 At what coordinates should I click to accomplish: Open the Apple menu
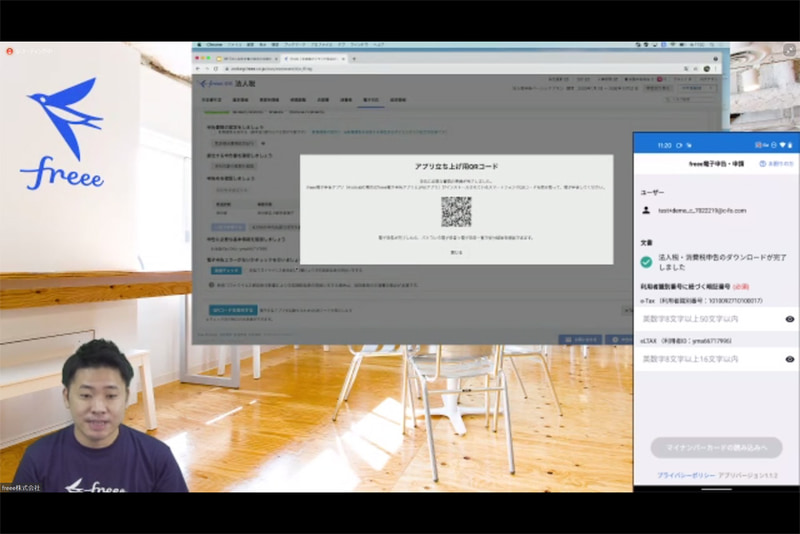[198, 45]
